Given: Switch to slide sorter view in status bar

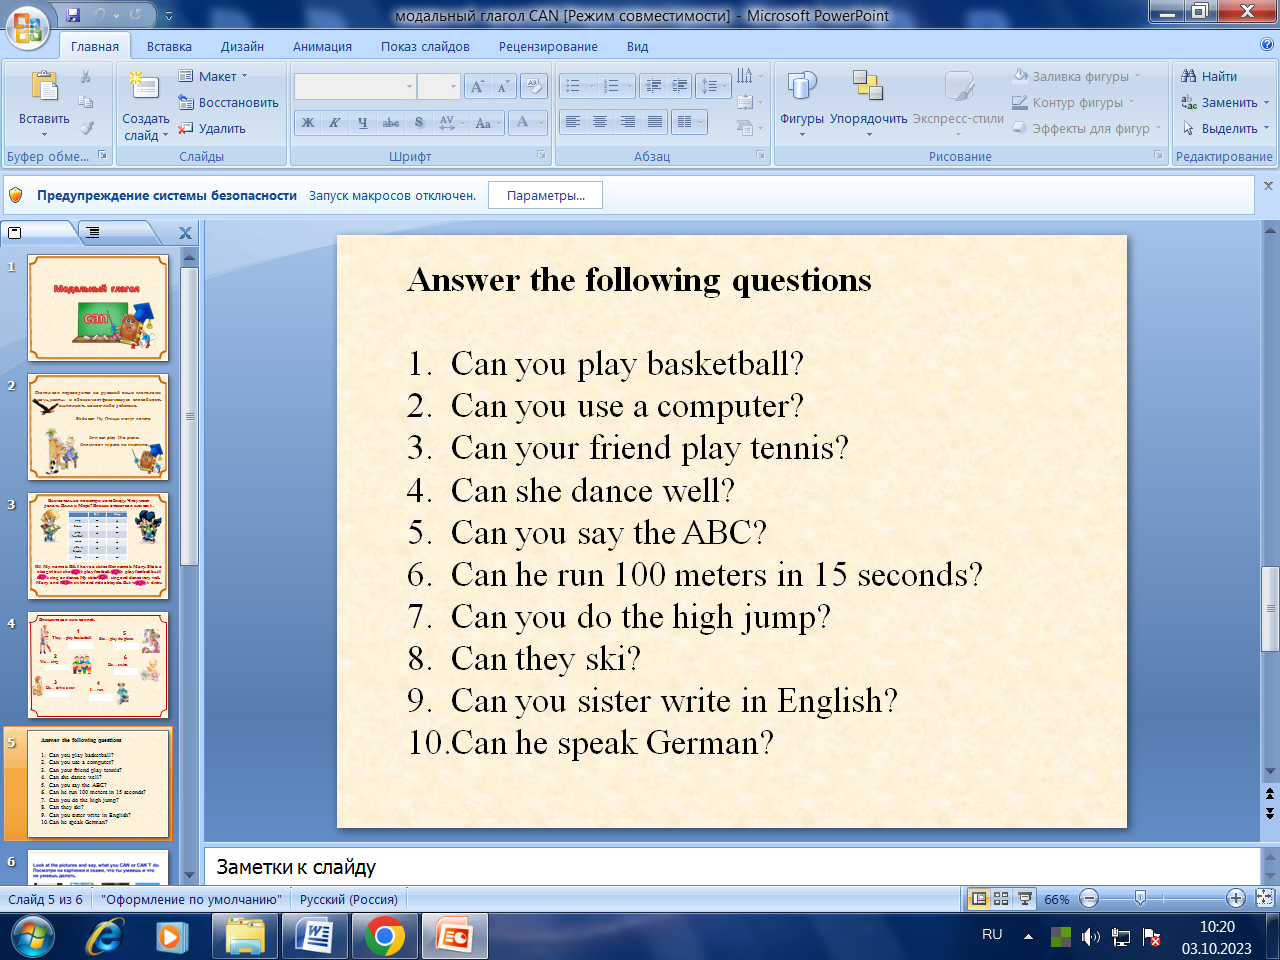Looking at the screenshot, I should 1001,899.
